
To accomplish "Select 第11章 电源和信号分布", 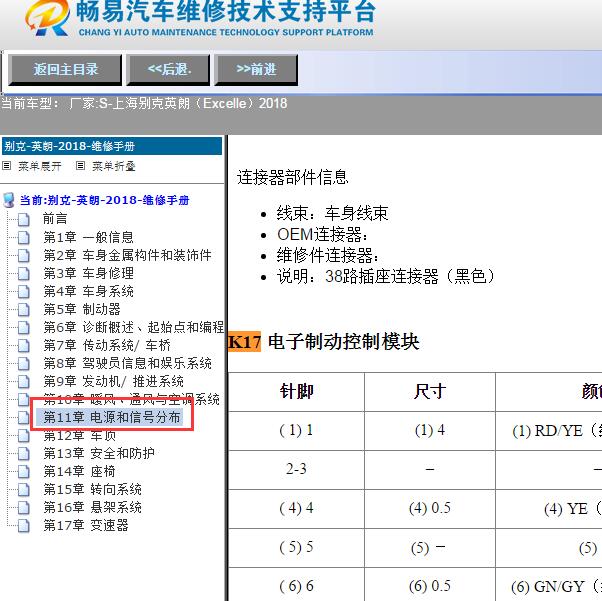I will coord(111,417).
